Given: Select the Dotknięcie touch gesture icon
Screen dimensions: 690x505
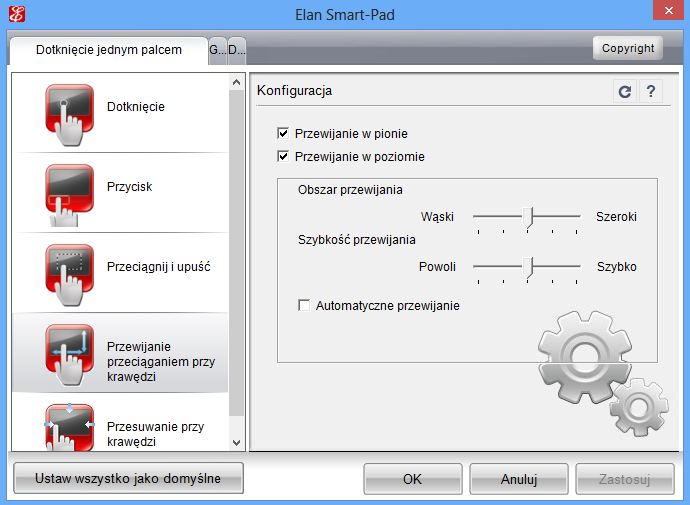Looking at the screenshot, I should click(x=70, y=114).
